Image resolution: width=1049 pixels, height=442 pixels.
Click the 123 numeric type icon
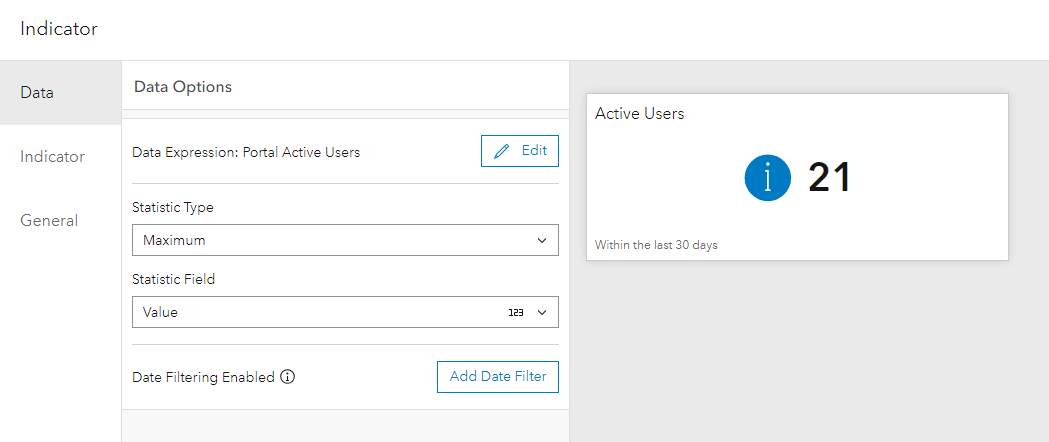[x=516, y=313]
